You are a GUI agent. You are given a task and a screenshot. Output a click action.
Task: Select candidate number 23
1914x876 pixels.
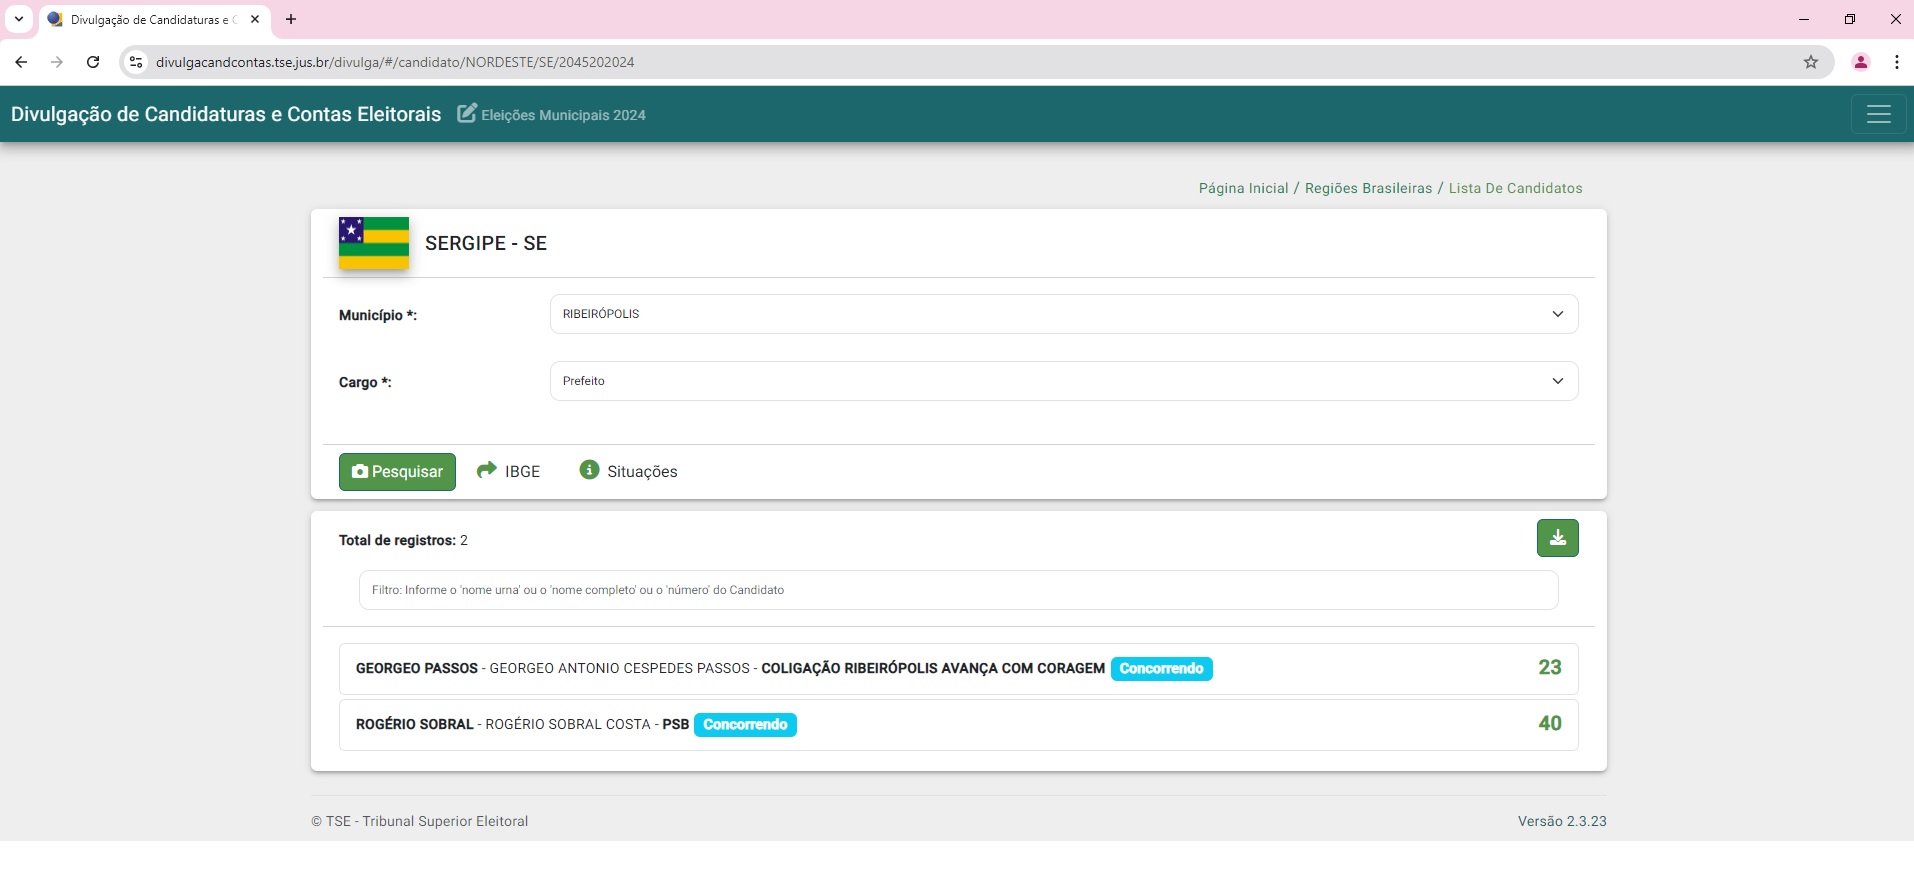coord(1549,668)
